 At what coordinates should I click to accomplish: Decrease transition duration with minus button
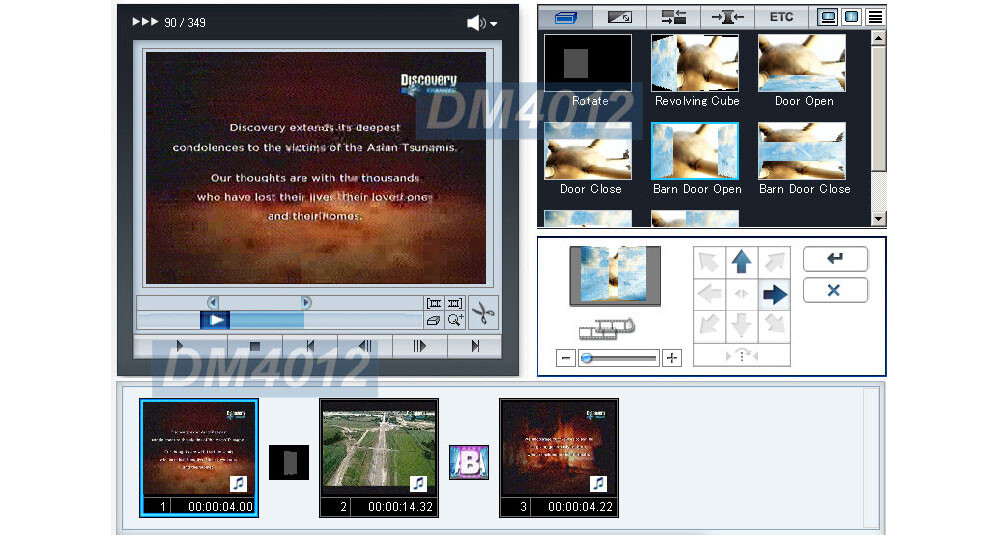pos(566,358)
